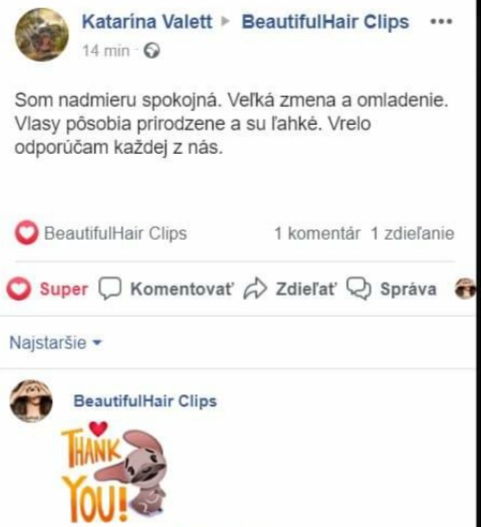Viewport: 481px width, 527px height.
Task: View who reacted: BeautifulHair Clips label
Action: pyautogui.click(x=115, y=233)
